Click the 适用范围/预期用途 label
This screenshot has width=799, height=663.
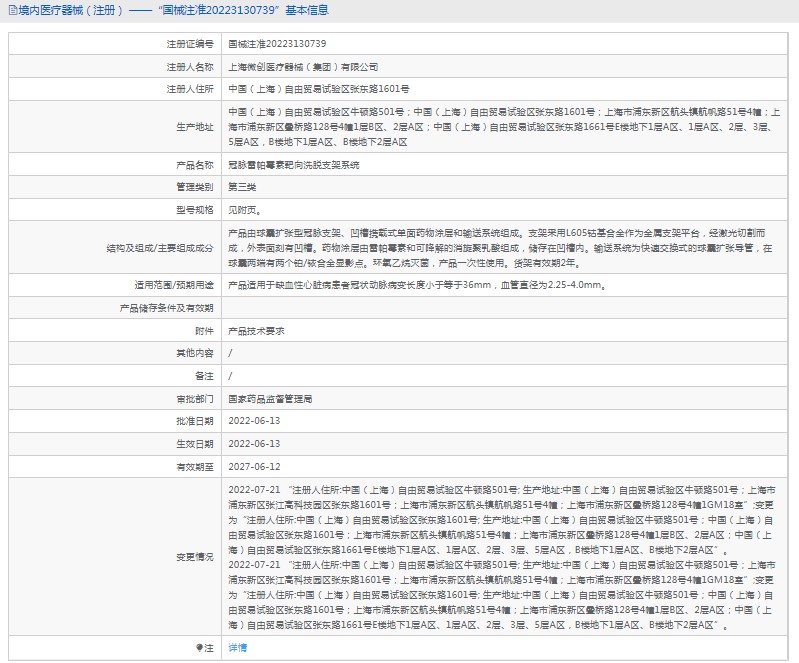[x=174, y=285]
